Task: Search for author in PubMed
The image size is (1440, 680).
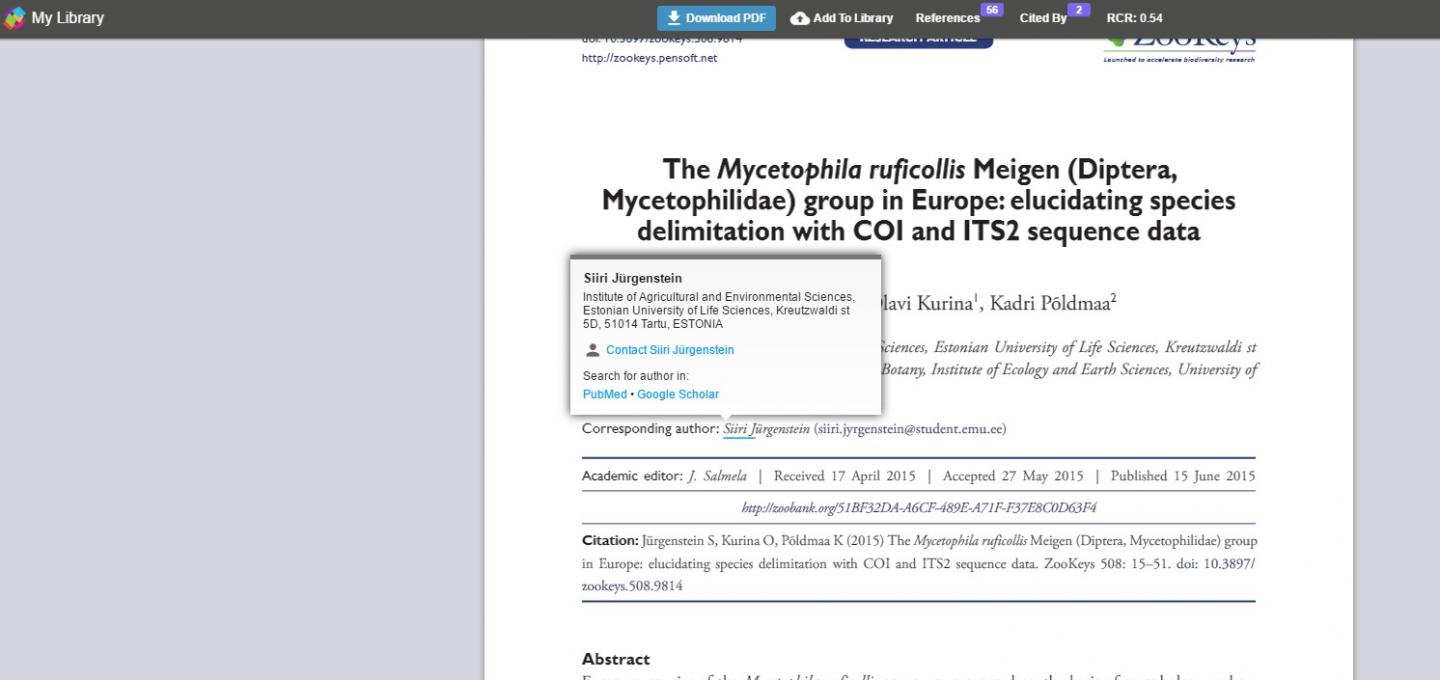Action: coord(604,394)
